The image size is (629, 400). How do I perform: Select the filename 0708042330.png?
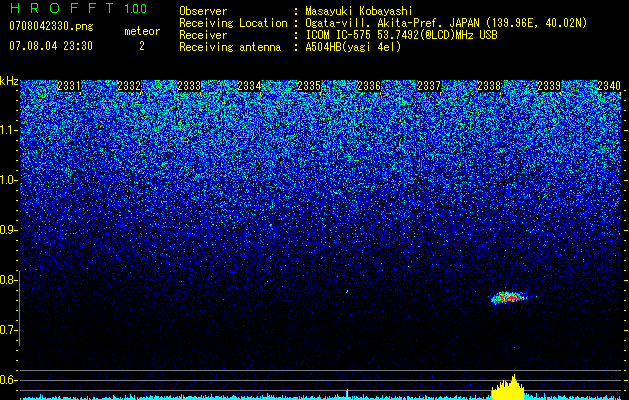point(51,26)
